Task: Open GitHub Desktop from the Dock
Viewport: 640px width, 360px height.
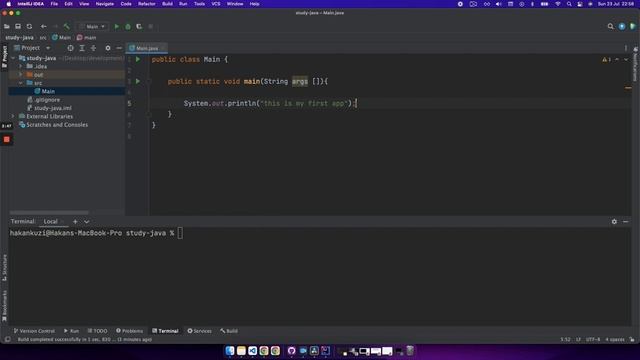Action: pyautogui.click(x=291, y=351)
